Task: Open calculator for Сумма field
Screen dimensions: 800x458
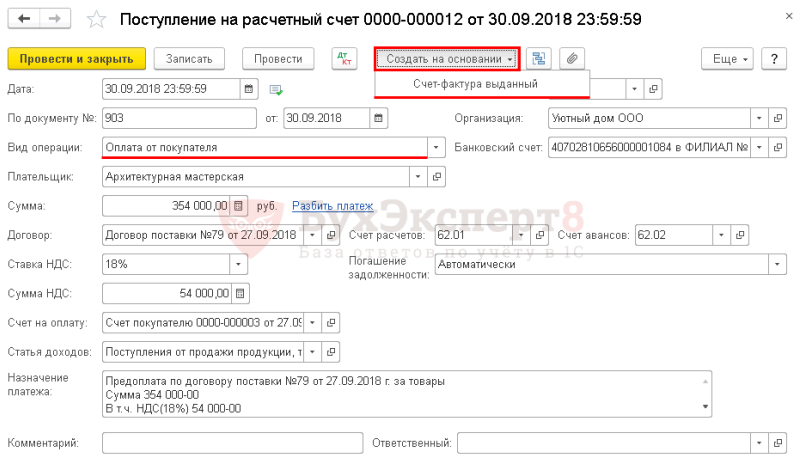Action: [x=238, y=206]
